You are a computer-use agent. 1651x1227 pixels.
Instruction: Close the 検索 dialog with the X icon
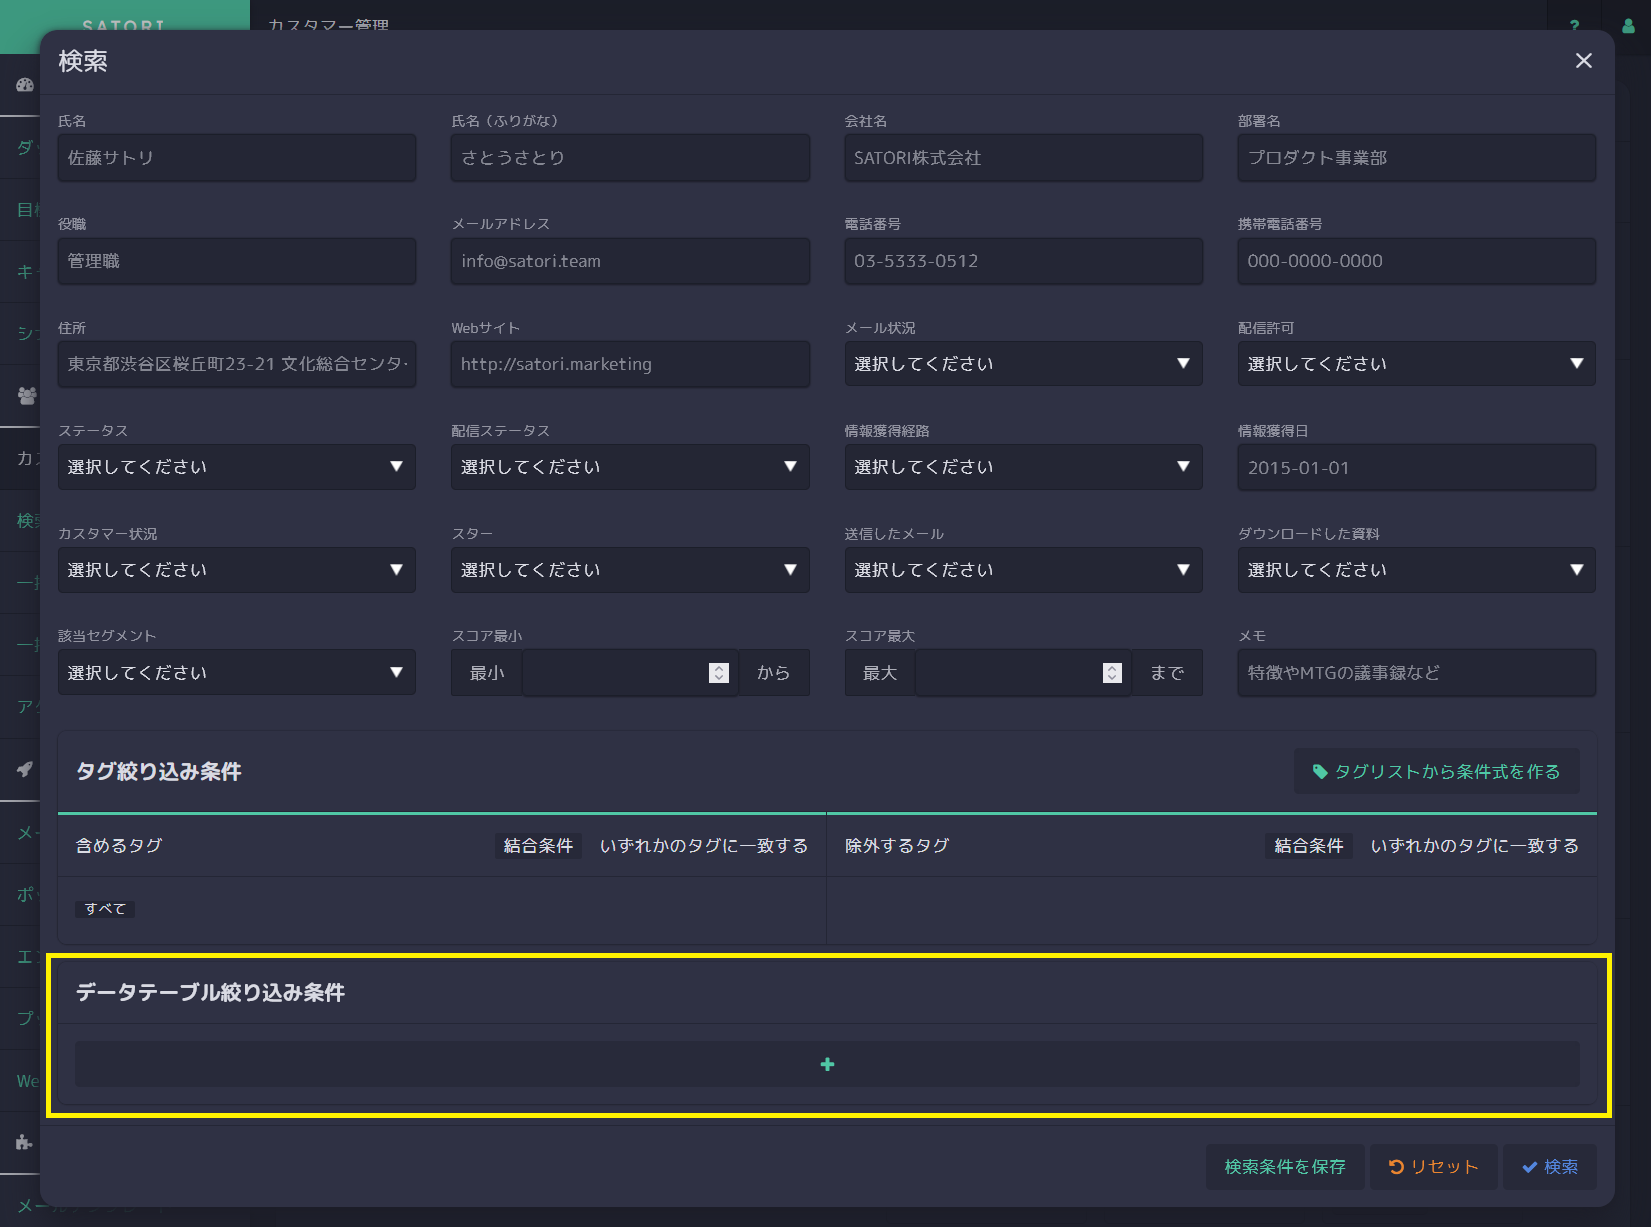pos(1583,61)
